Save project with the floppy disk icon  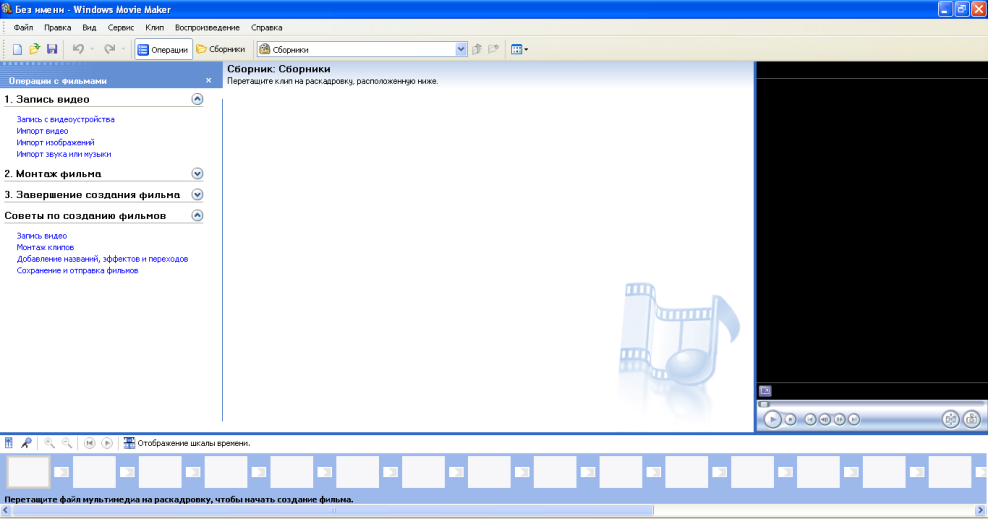(52, 49)
